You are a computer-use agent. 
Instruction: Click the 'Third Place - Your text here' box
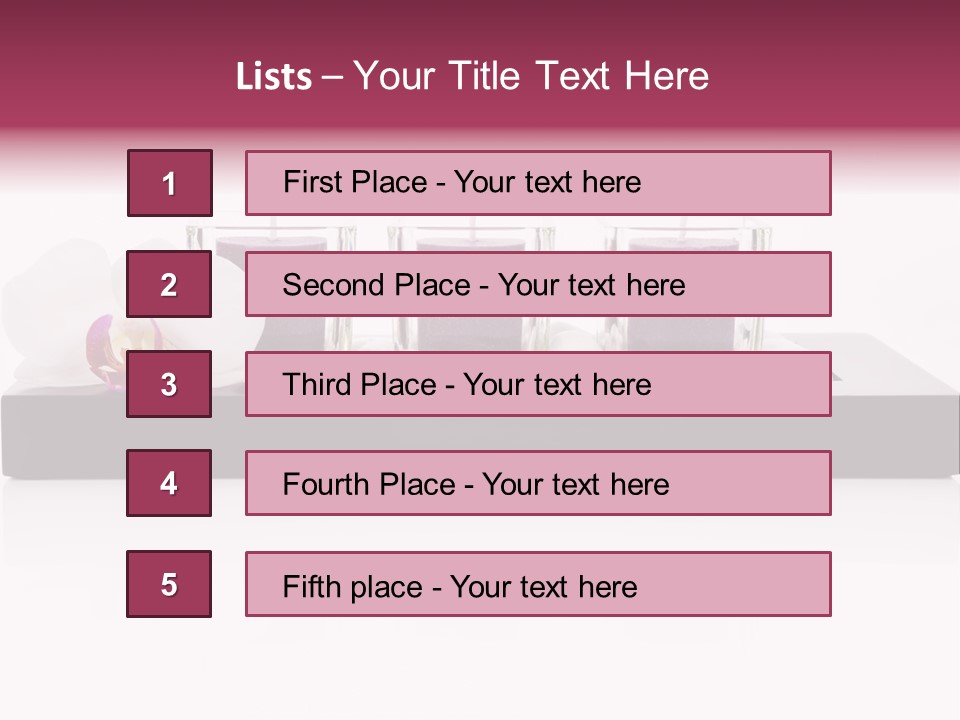[x=538, y=384]
